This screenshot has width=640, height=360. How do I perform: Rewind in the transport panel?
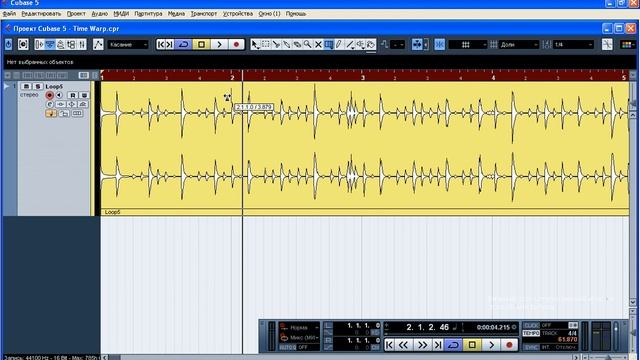tap(403, 345)
